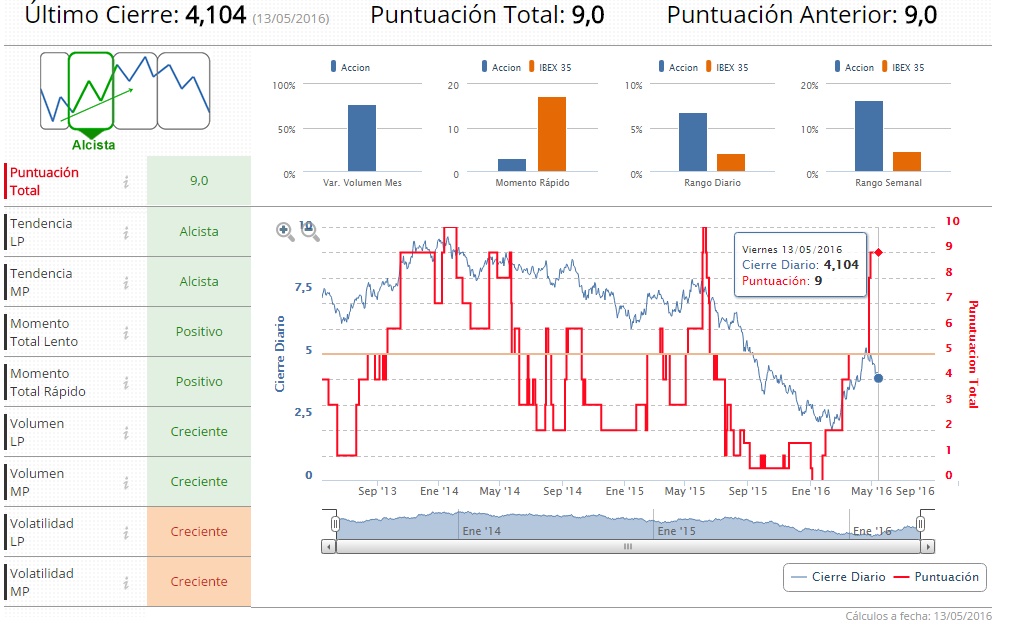Click the Momento Total Rápido Positivo value
This screenshot has height=627, width=1013.
(x=199, y=382)
